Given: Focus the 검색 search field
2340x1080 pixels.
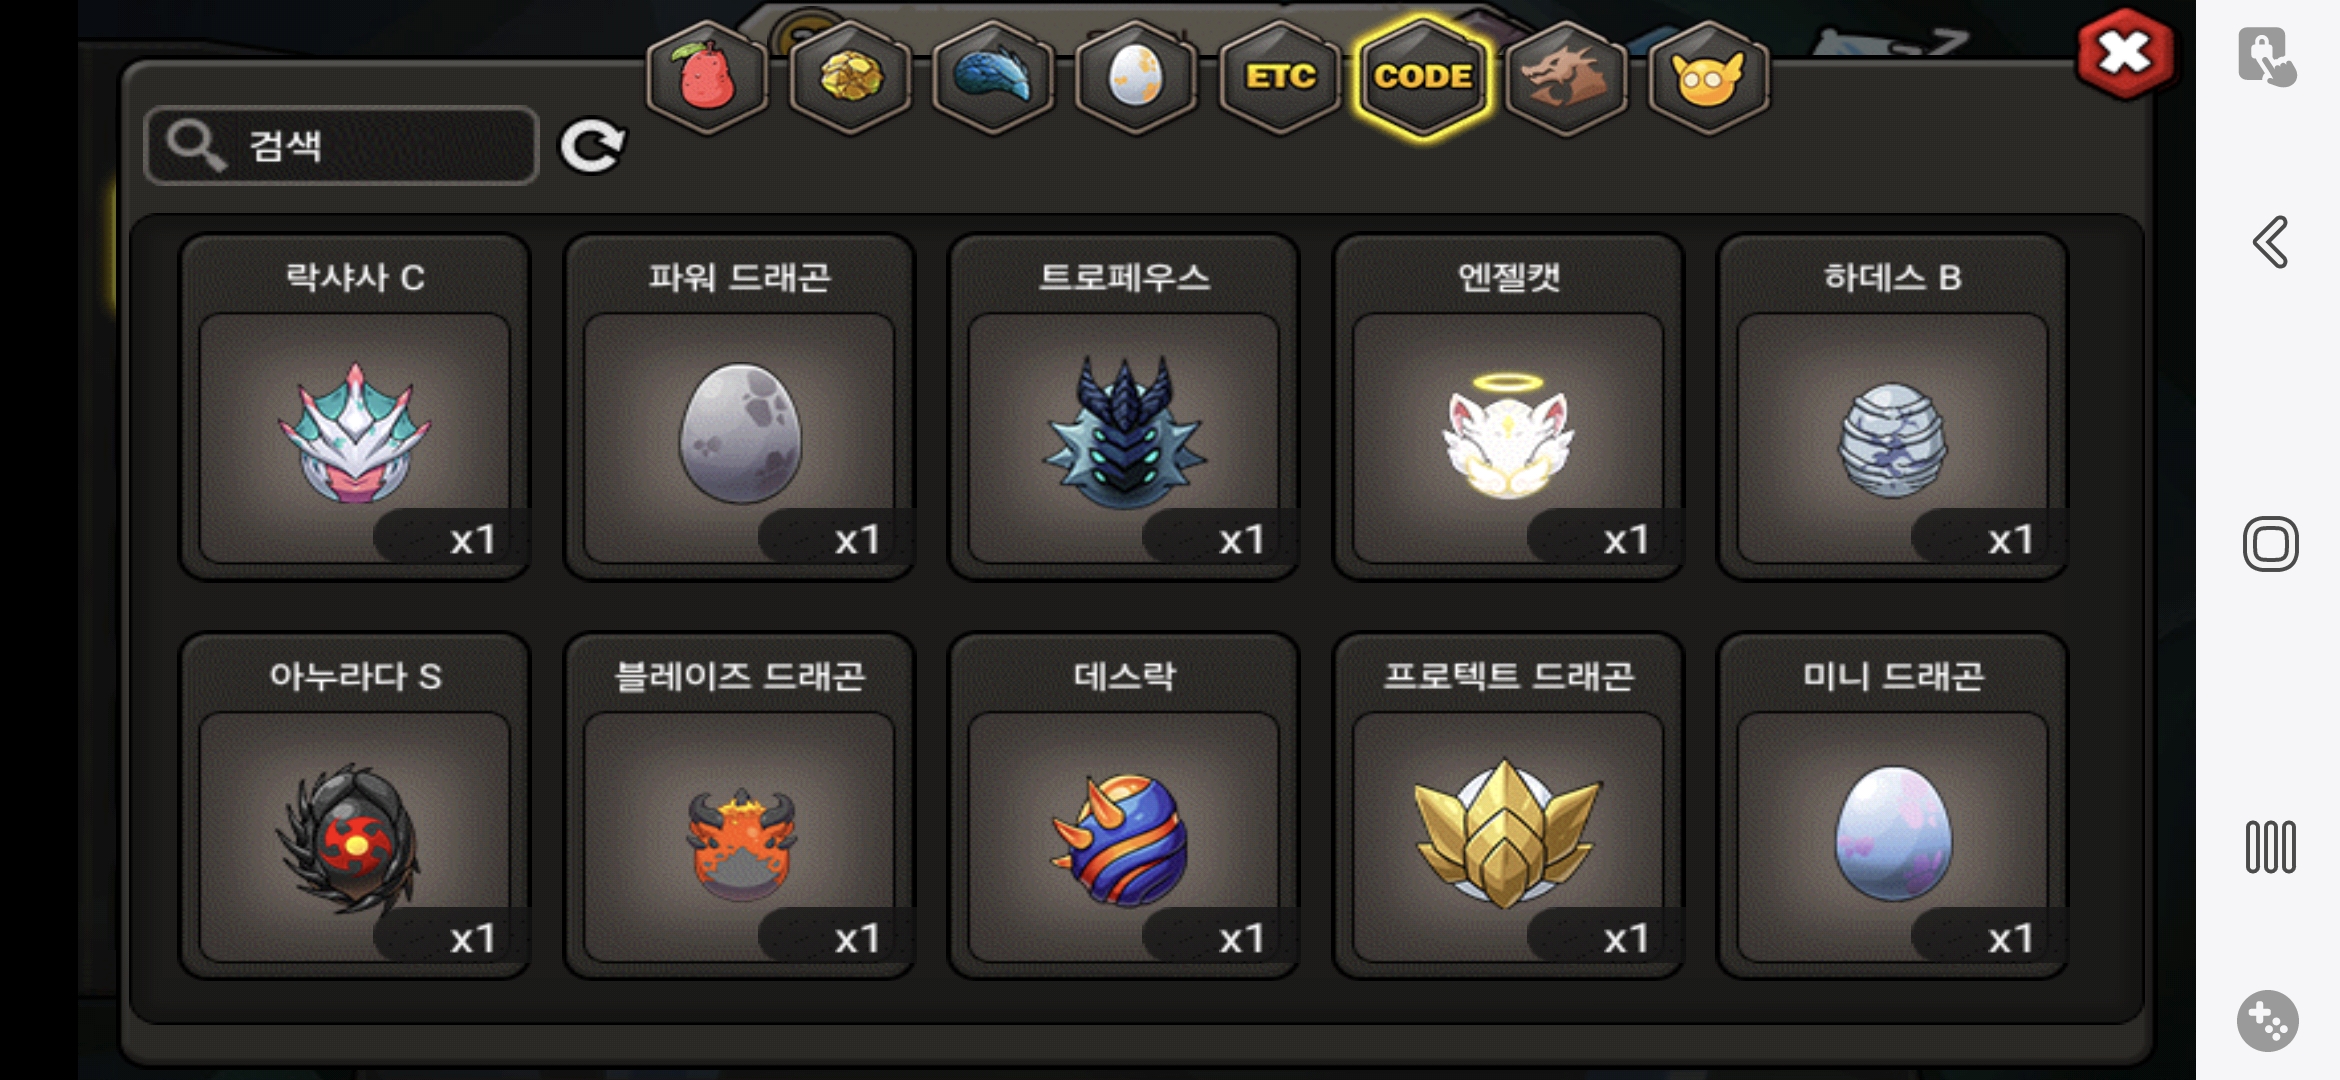Looking at the screenshot, I should click(x=342, y=146).
